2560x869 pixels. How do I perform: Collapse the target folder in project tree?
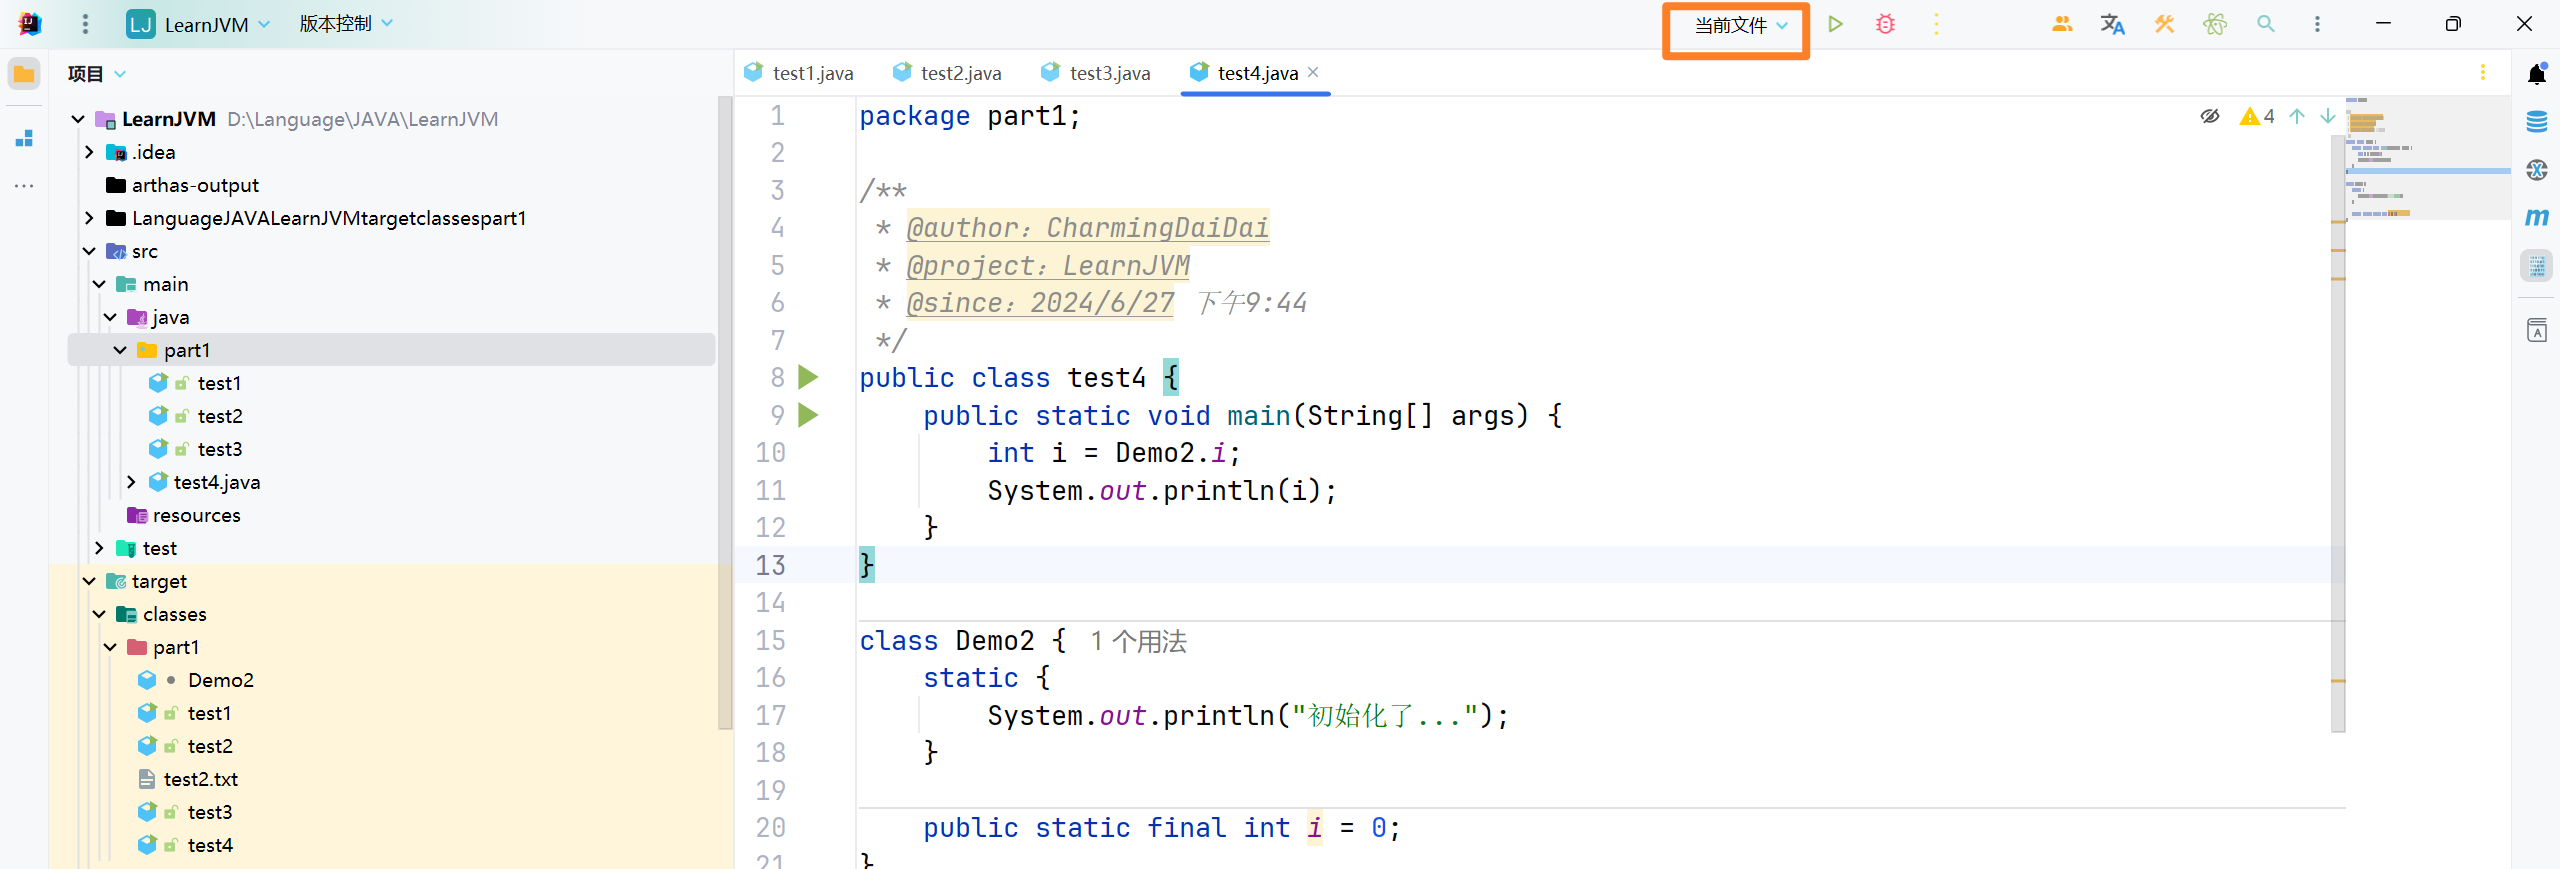tap(89, 581)
